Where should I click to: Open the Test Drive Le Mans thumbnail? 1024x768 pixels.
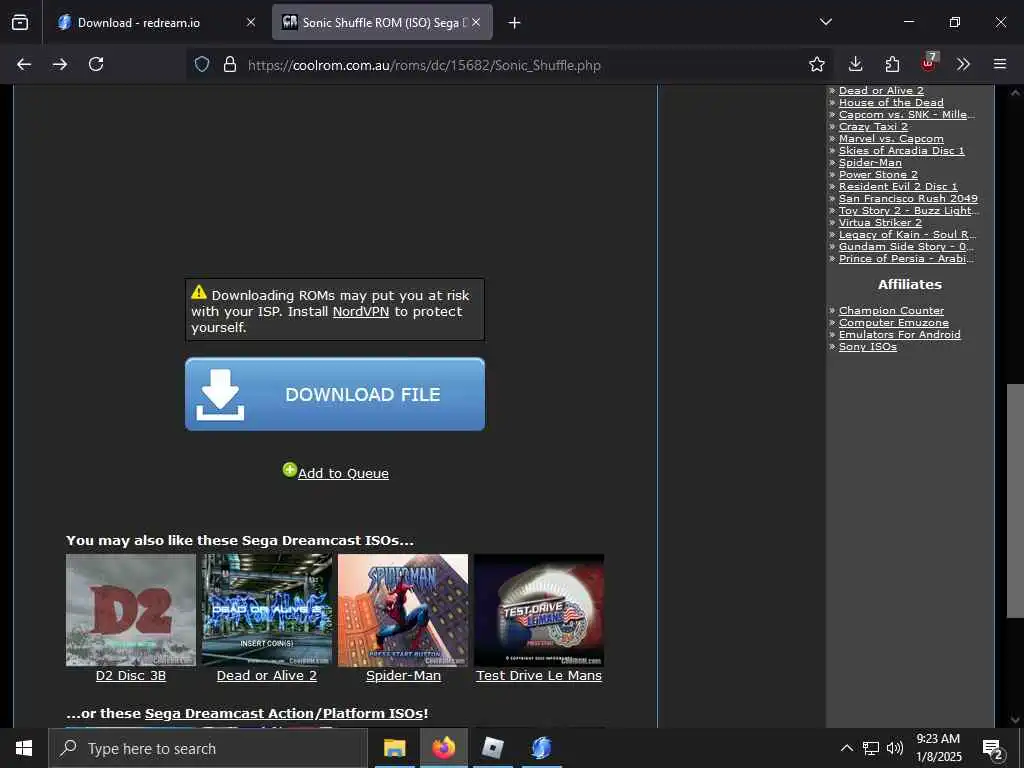pyautogui.click(x=539, y=610)
